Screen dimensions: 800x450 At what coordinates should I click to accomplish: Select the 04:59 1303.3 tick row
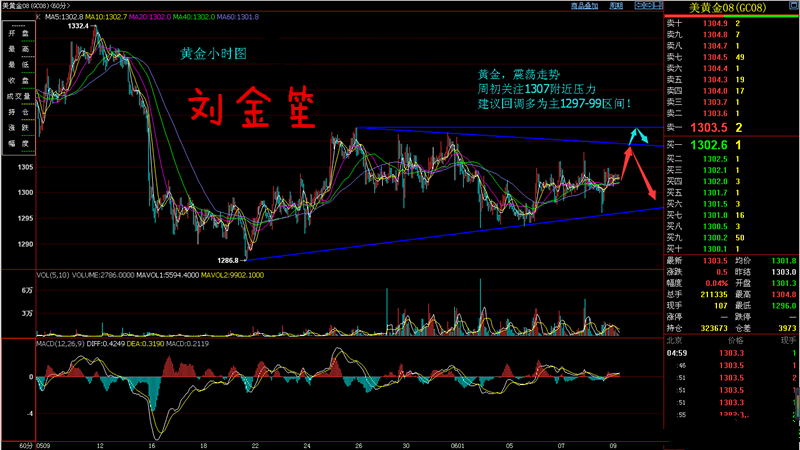tap(732, 353)
